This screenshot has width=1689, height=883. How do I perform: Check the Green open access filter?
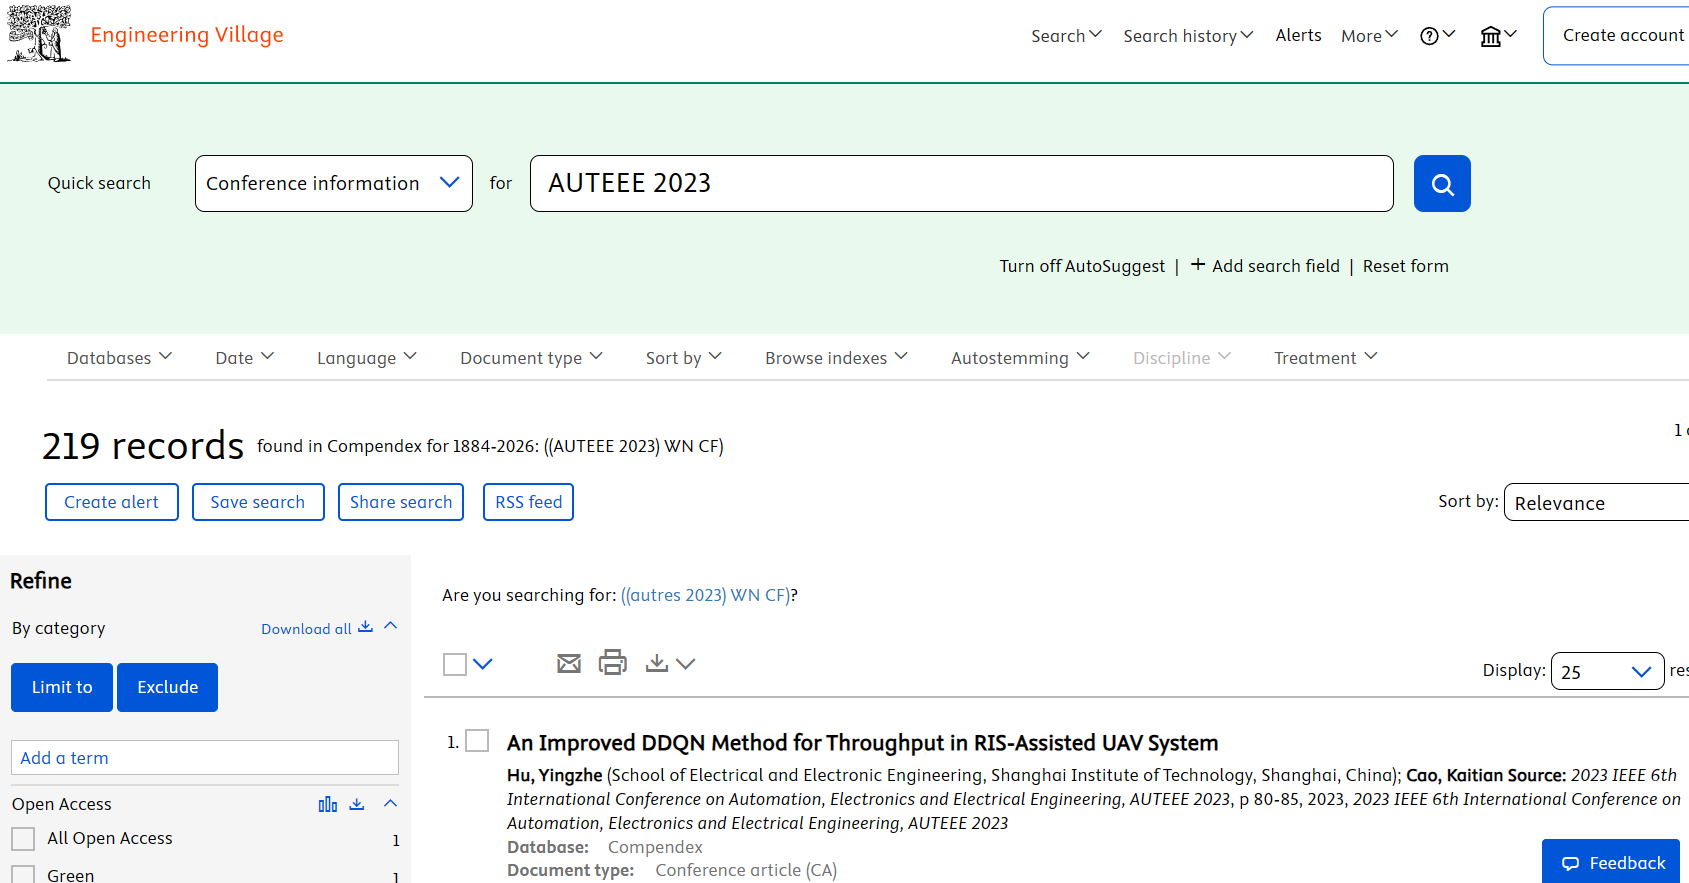(x=23, y=875)
